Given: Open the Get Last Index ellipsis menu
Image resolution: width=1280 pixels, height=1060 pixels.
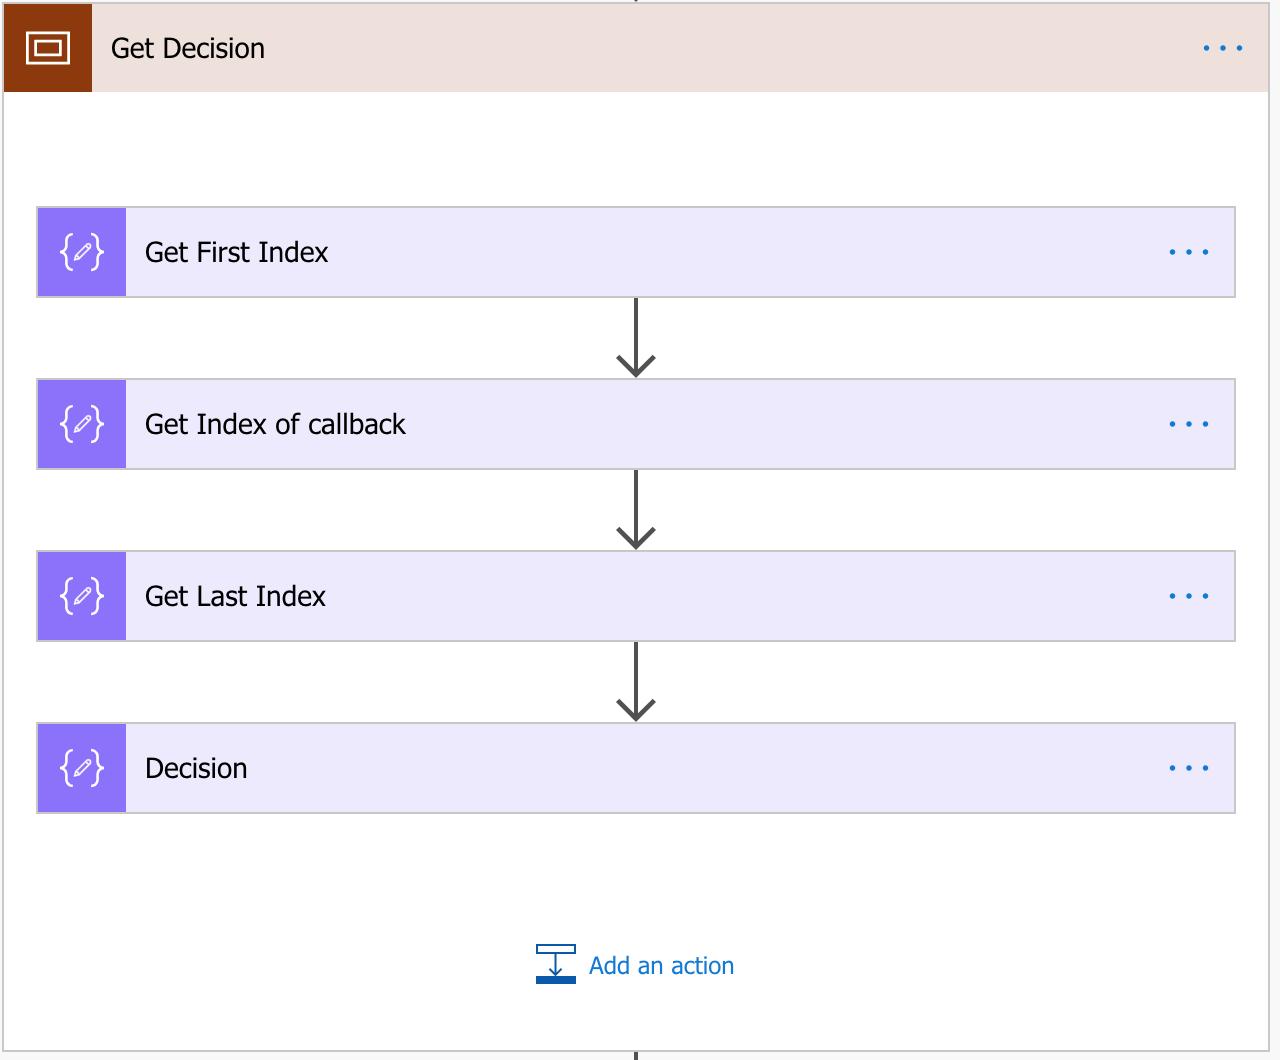Looking at the screenshot, I should point(1189,596).
